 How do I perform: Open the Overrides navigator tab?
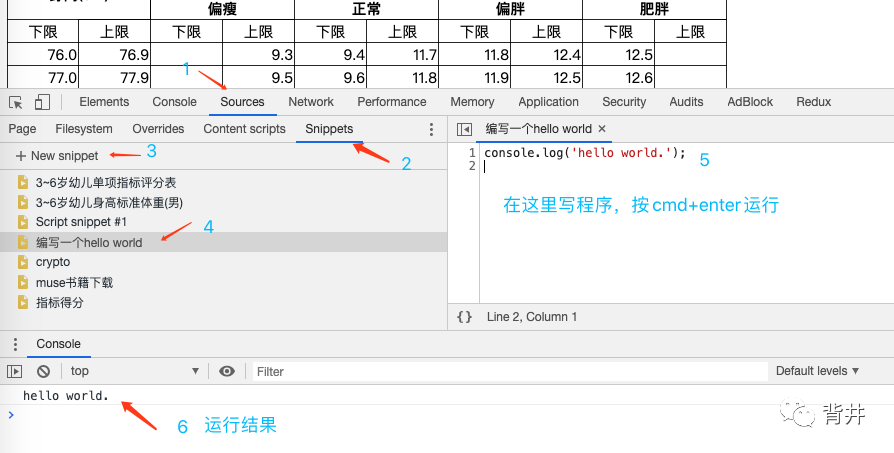click(x=158, y=129)
